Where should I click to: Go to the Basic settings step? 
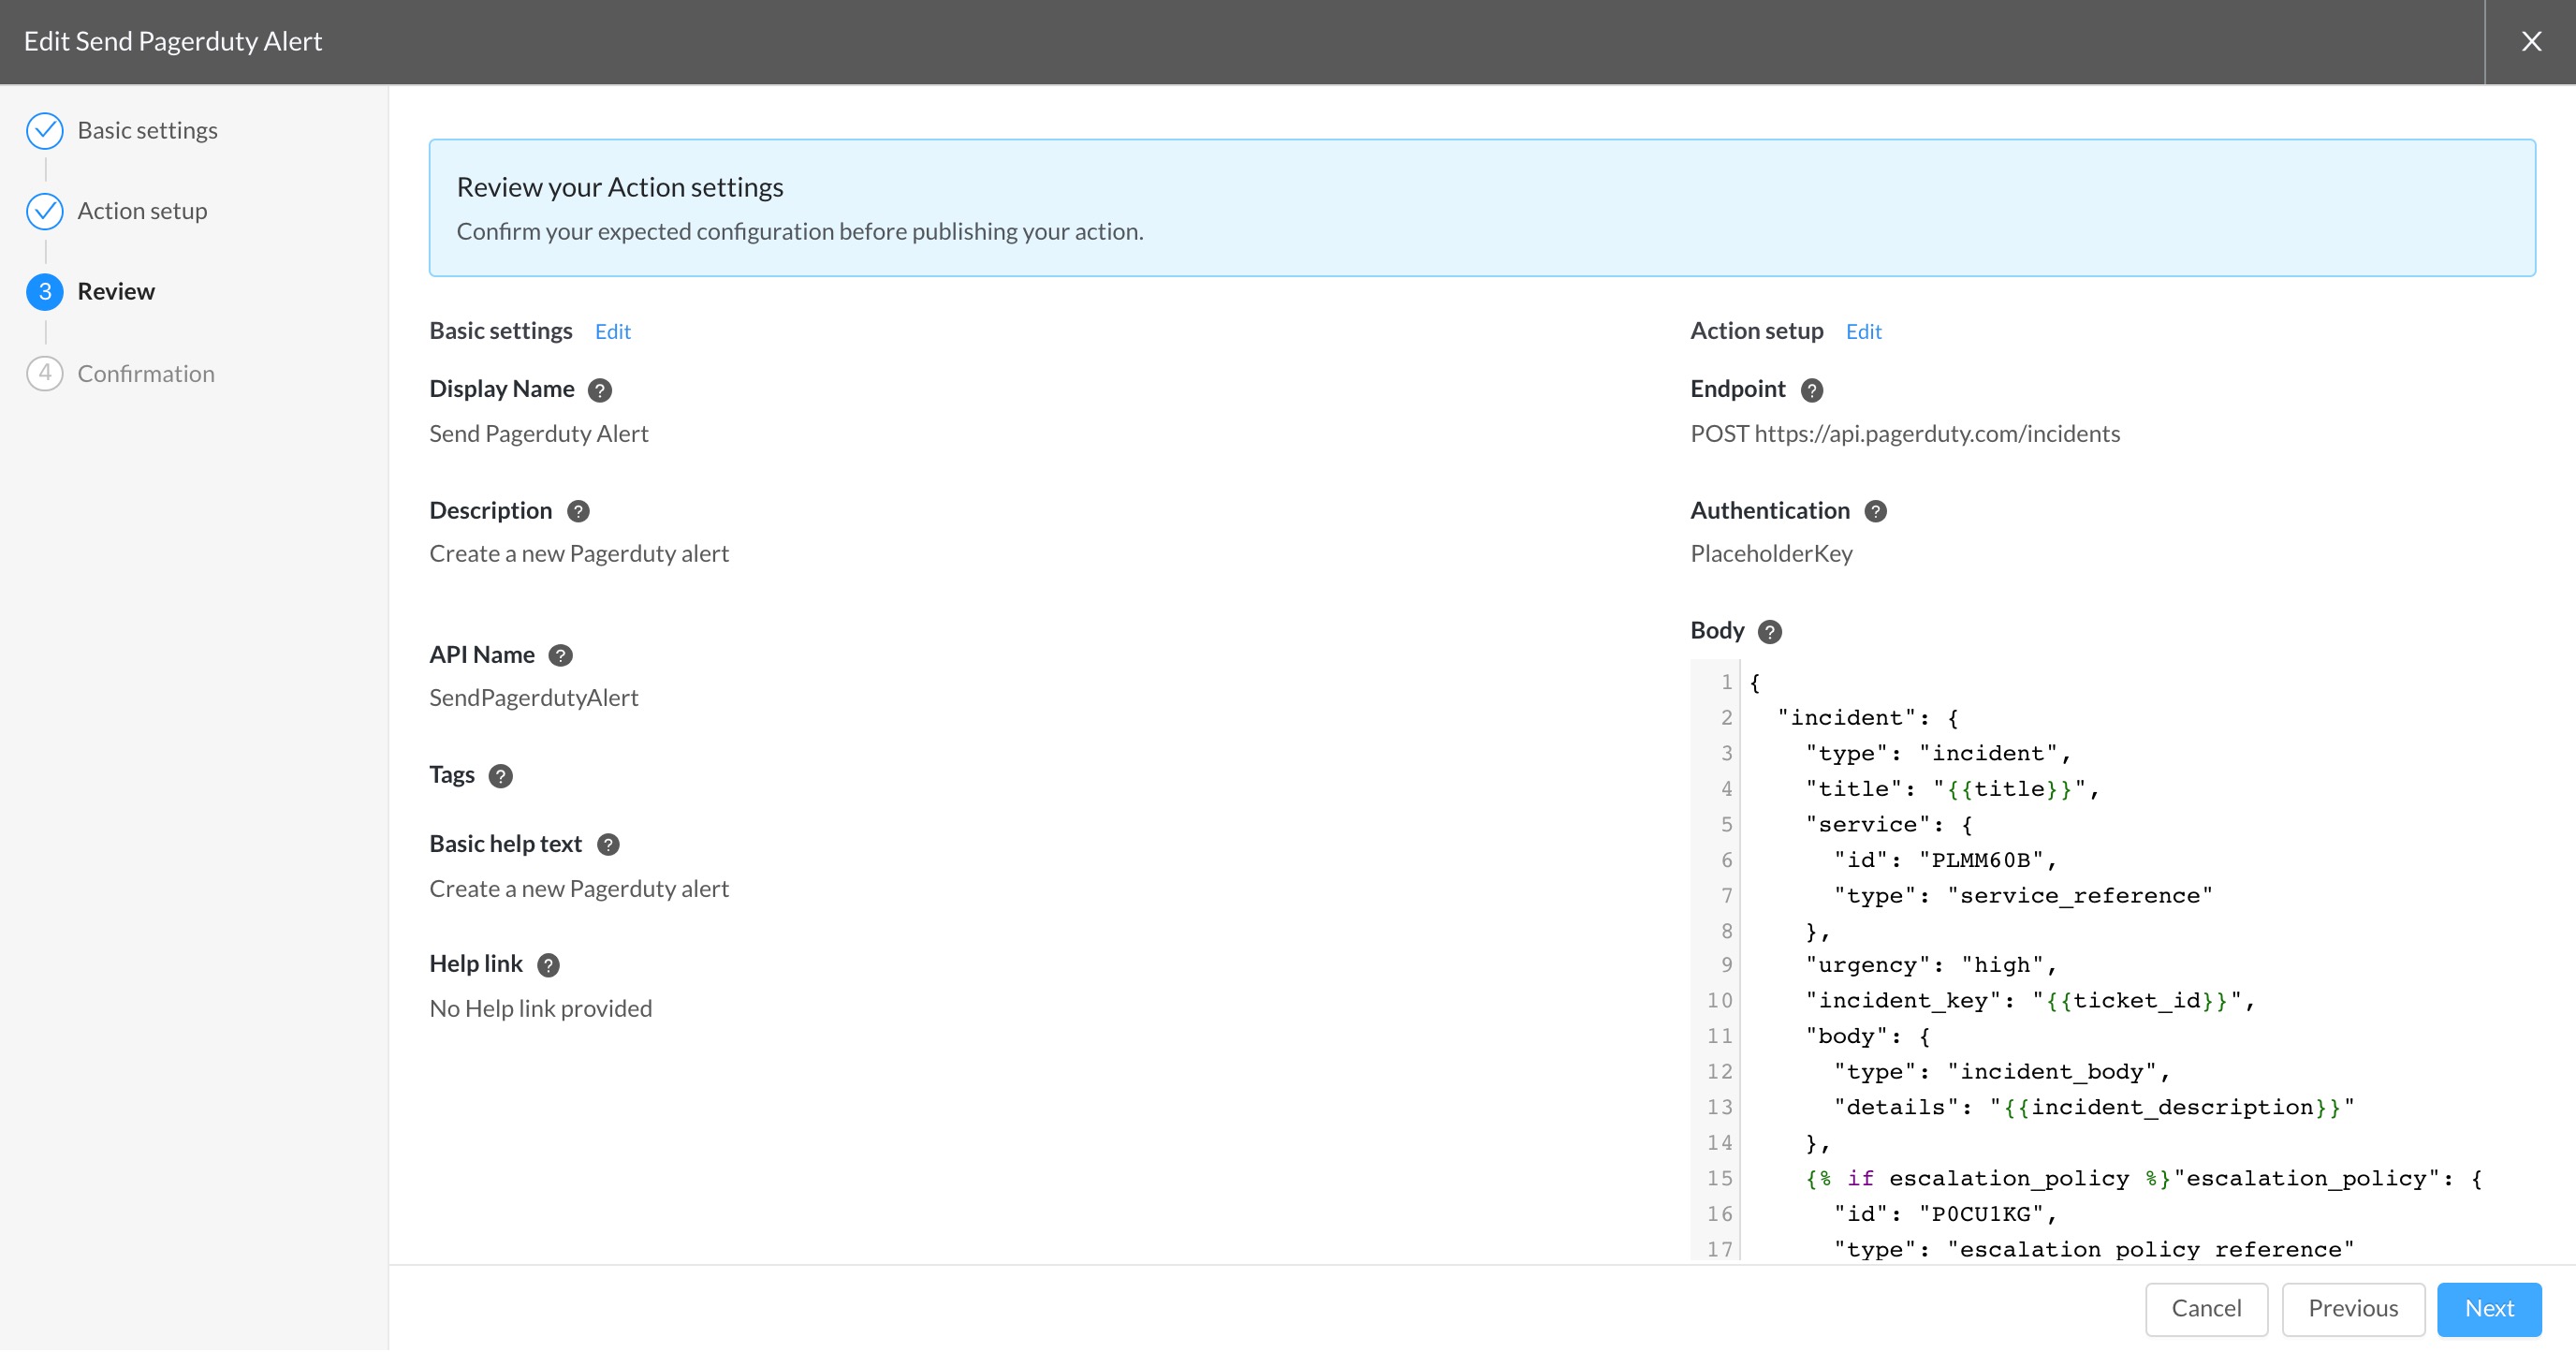(147, 131)
